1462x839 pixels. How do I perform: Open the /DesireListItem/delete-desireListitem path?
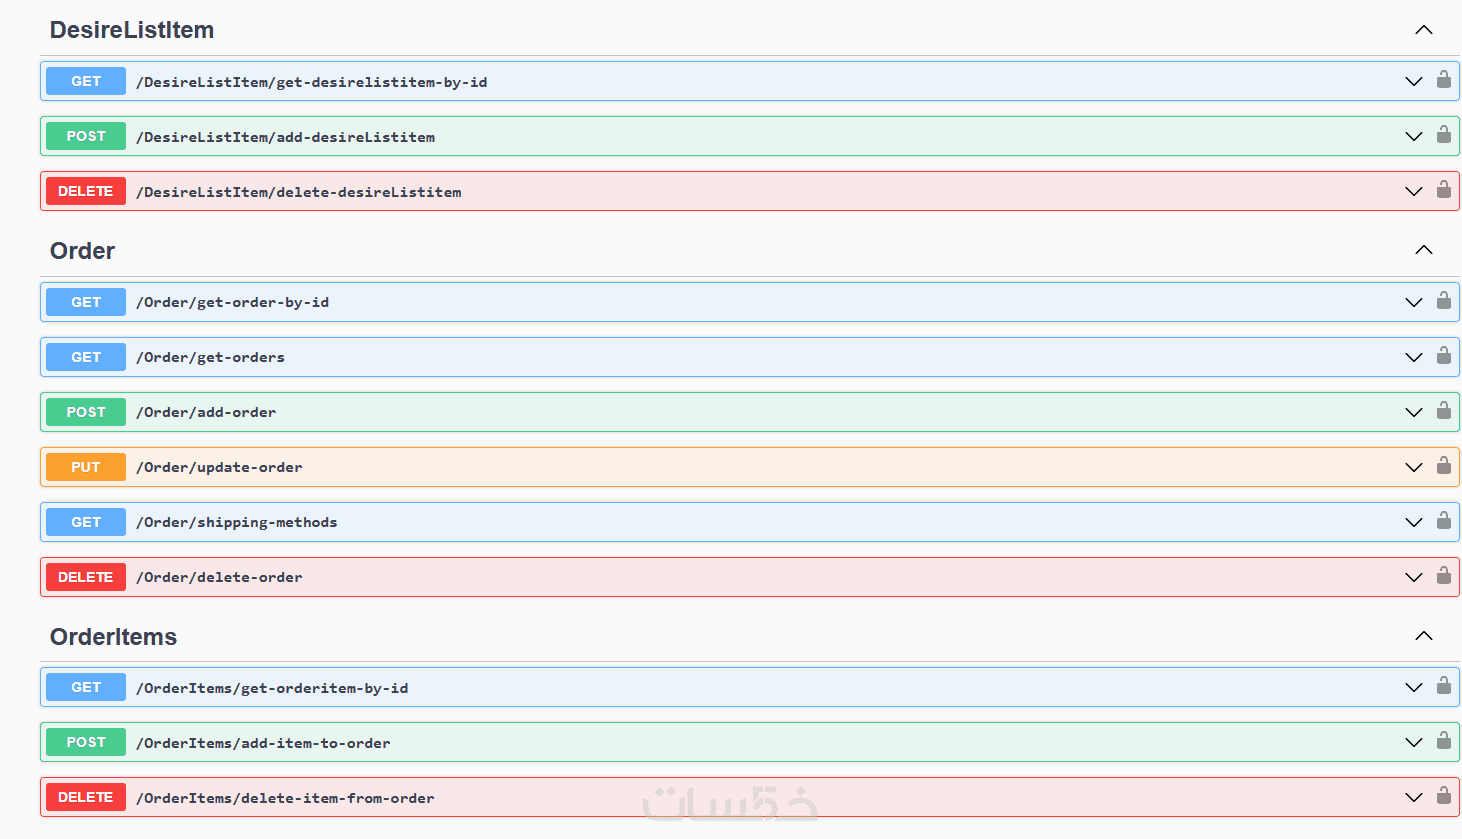click(x=299, y=192)
